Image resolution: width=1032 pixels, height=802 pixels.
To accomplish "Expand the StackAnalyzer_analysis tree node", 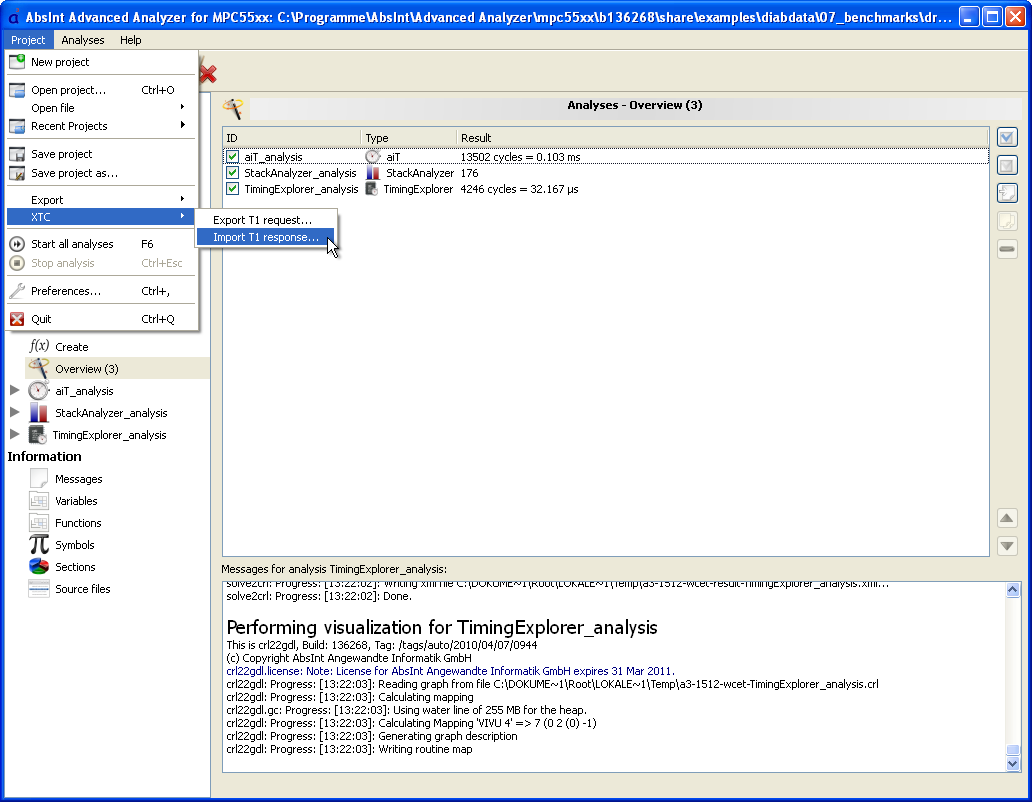I will click(14, 413).
